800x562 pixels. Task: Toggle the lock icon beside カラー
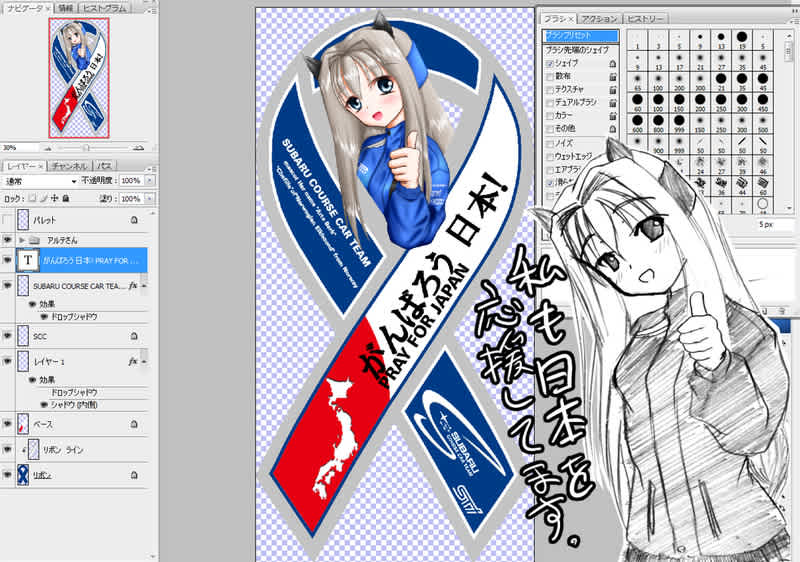click(613, 116)
